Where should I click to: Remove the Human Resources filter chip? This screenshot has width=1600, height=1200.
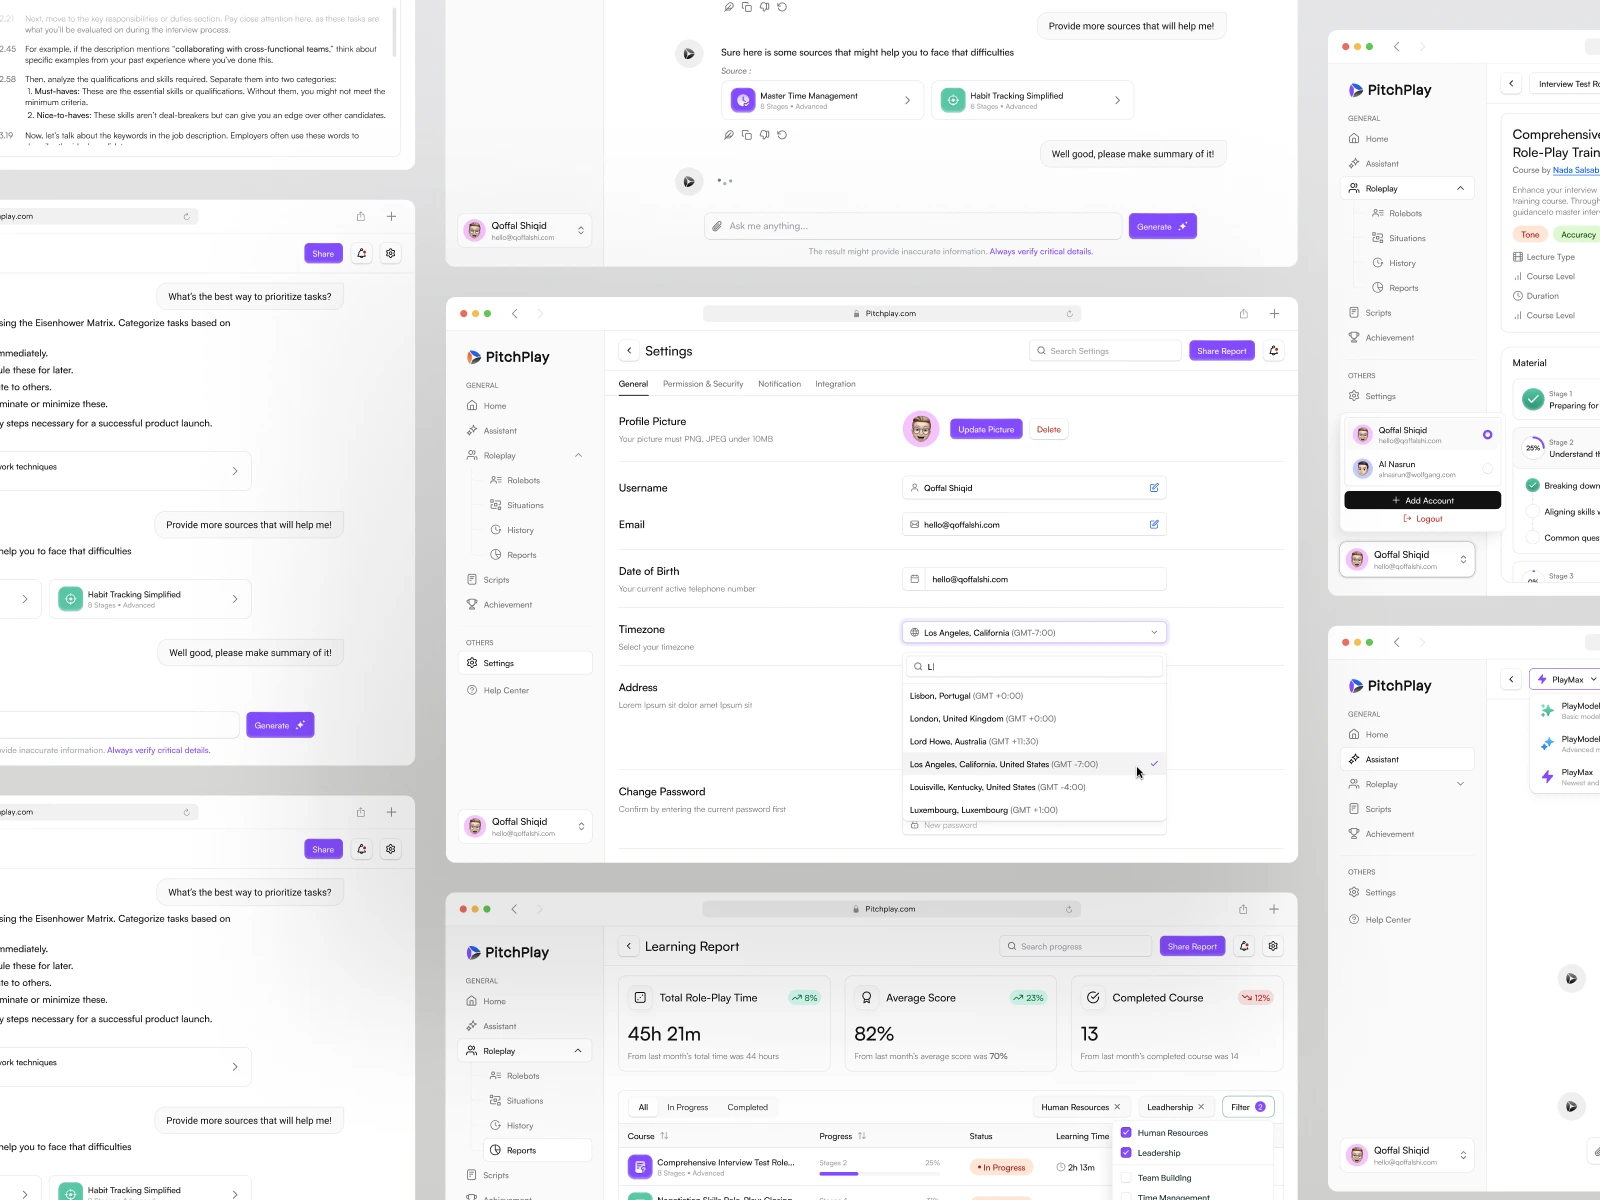[1117, 1107]
